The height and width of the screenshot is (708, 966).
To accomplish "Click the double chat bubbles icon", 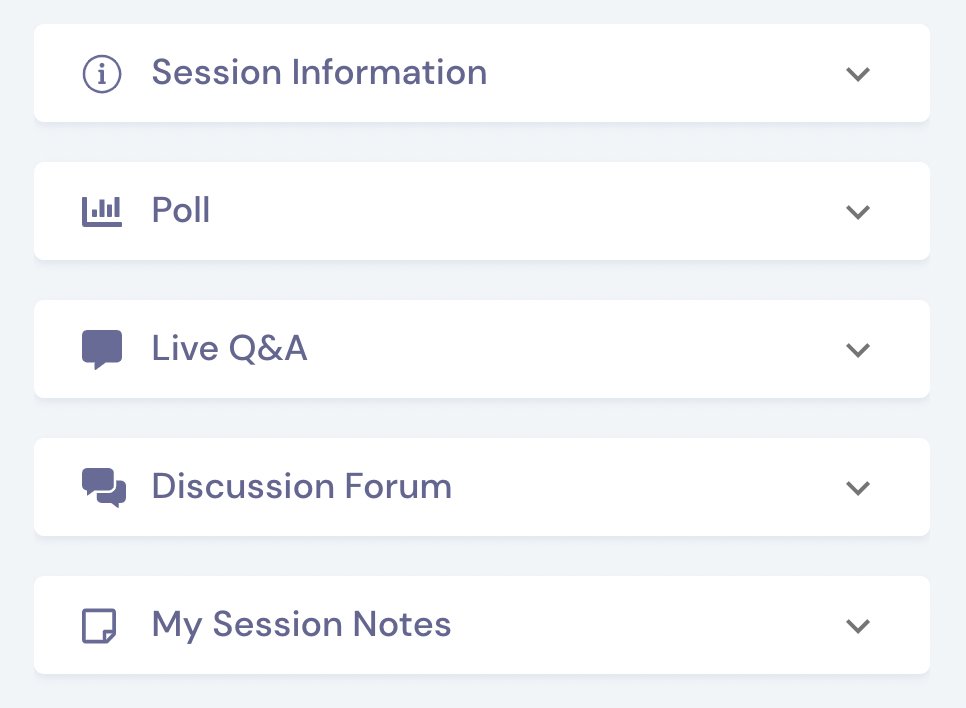I will 104,488.
